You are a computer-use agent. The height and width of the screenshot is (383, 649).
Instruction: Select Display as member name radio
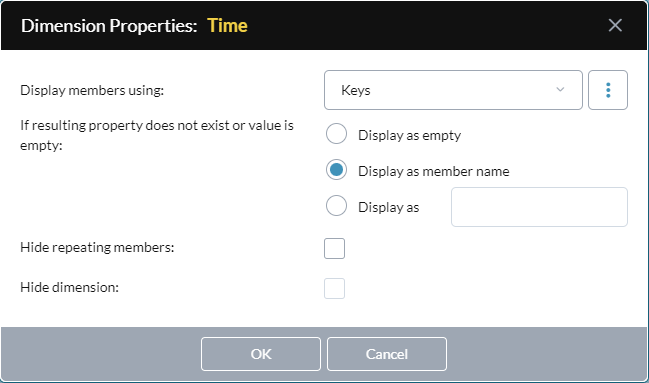336,170
